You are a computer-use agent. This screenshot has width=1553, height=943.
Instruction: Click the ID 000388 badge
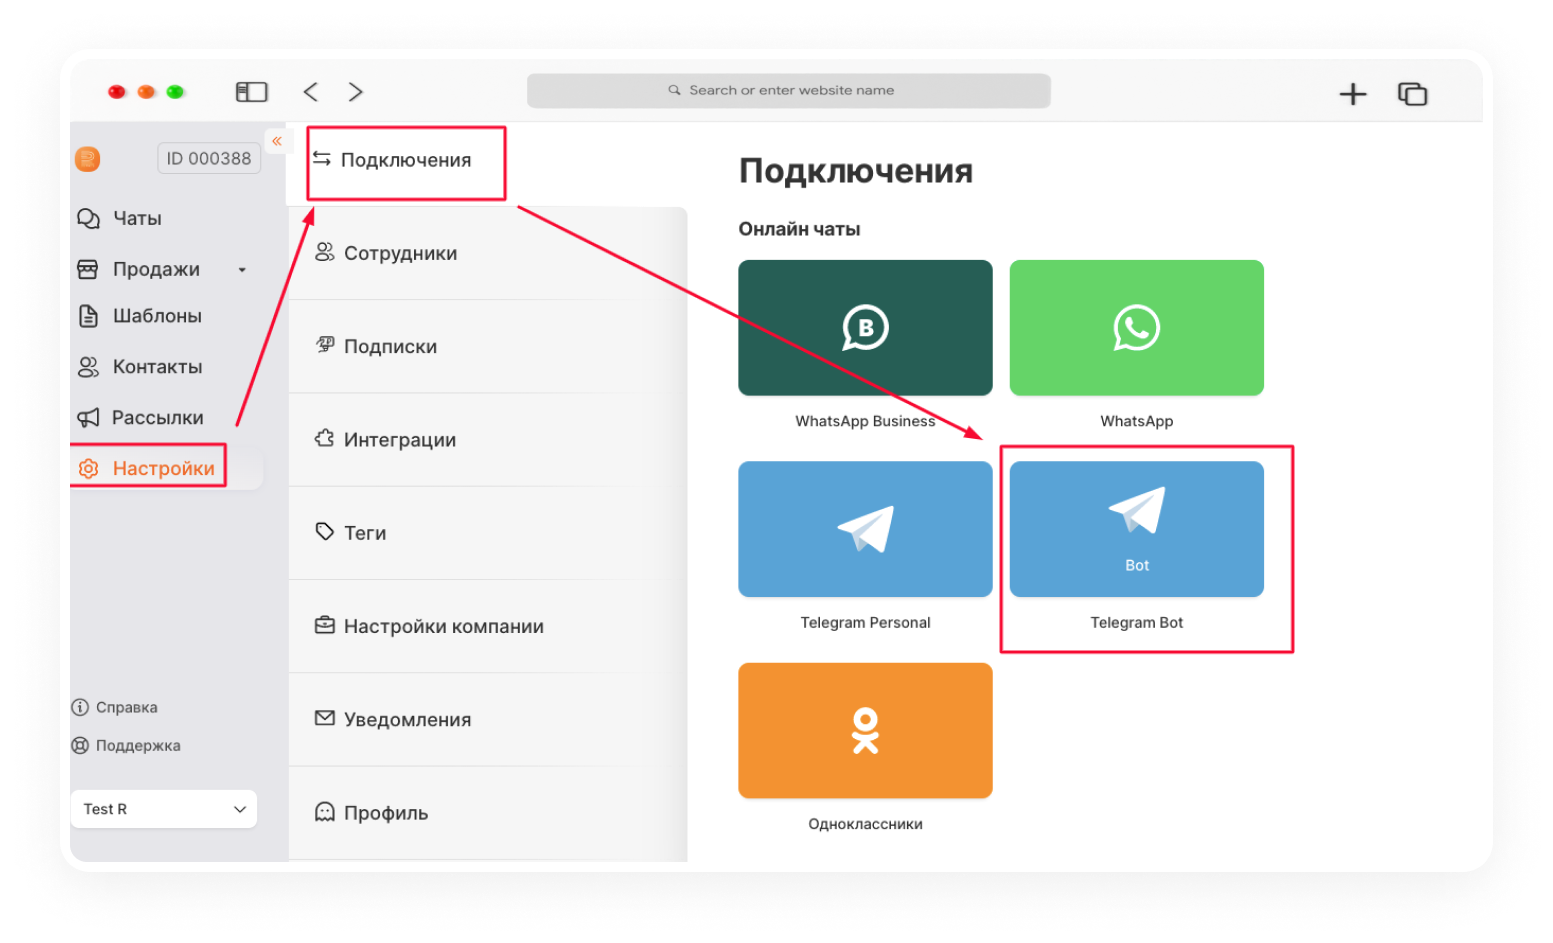pos(209,158)
